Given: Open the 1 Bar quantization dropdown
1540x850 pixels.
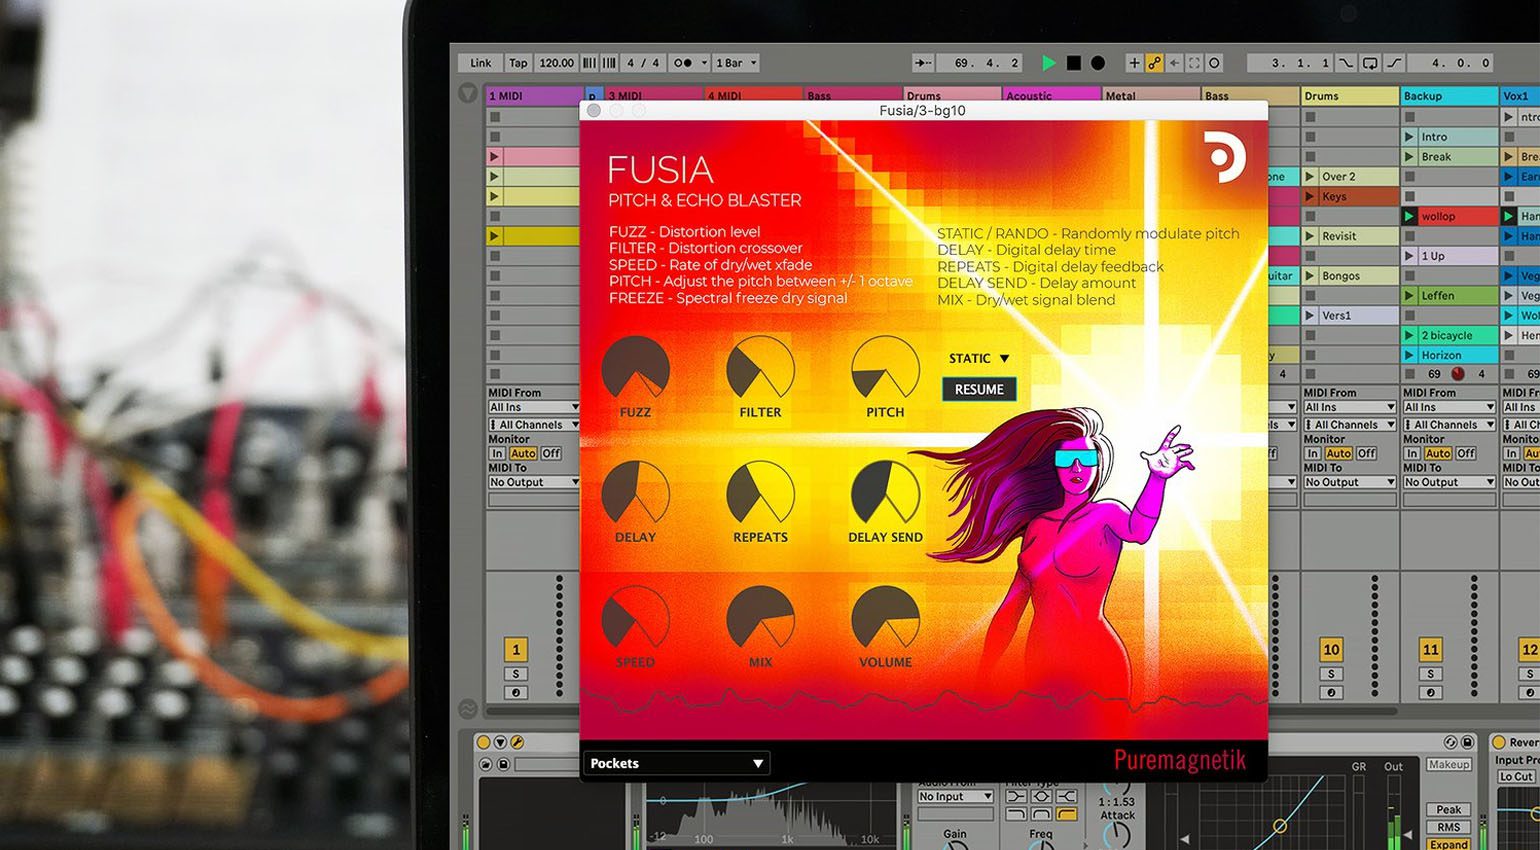Looking at the screenshot, I should [x=736, y=63].
